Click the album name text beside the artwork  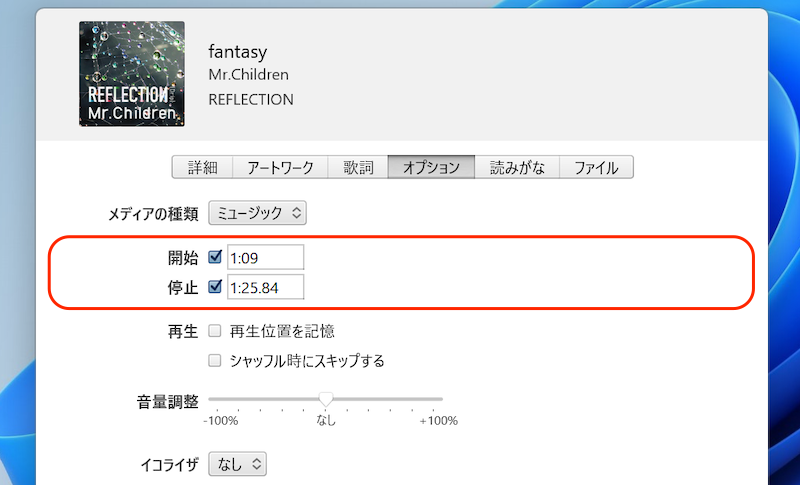251,100
